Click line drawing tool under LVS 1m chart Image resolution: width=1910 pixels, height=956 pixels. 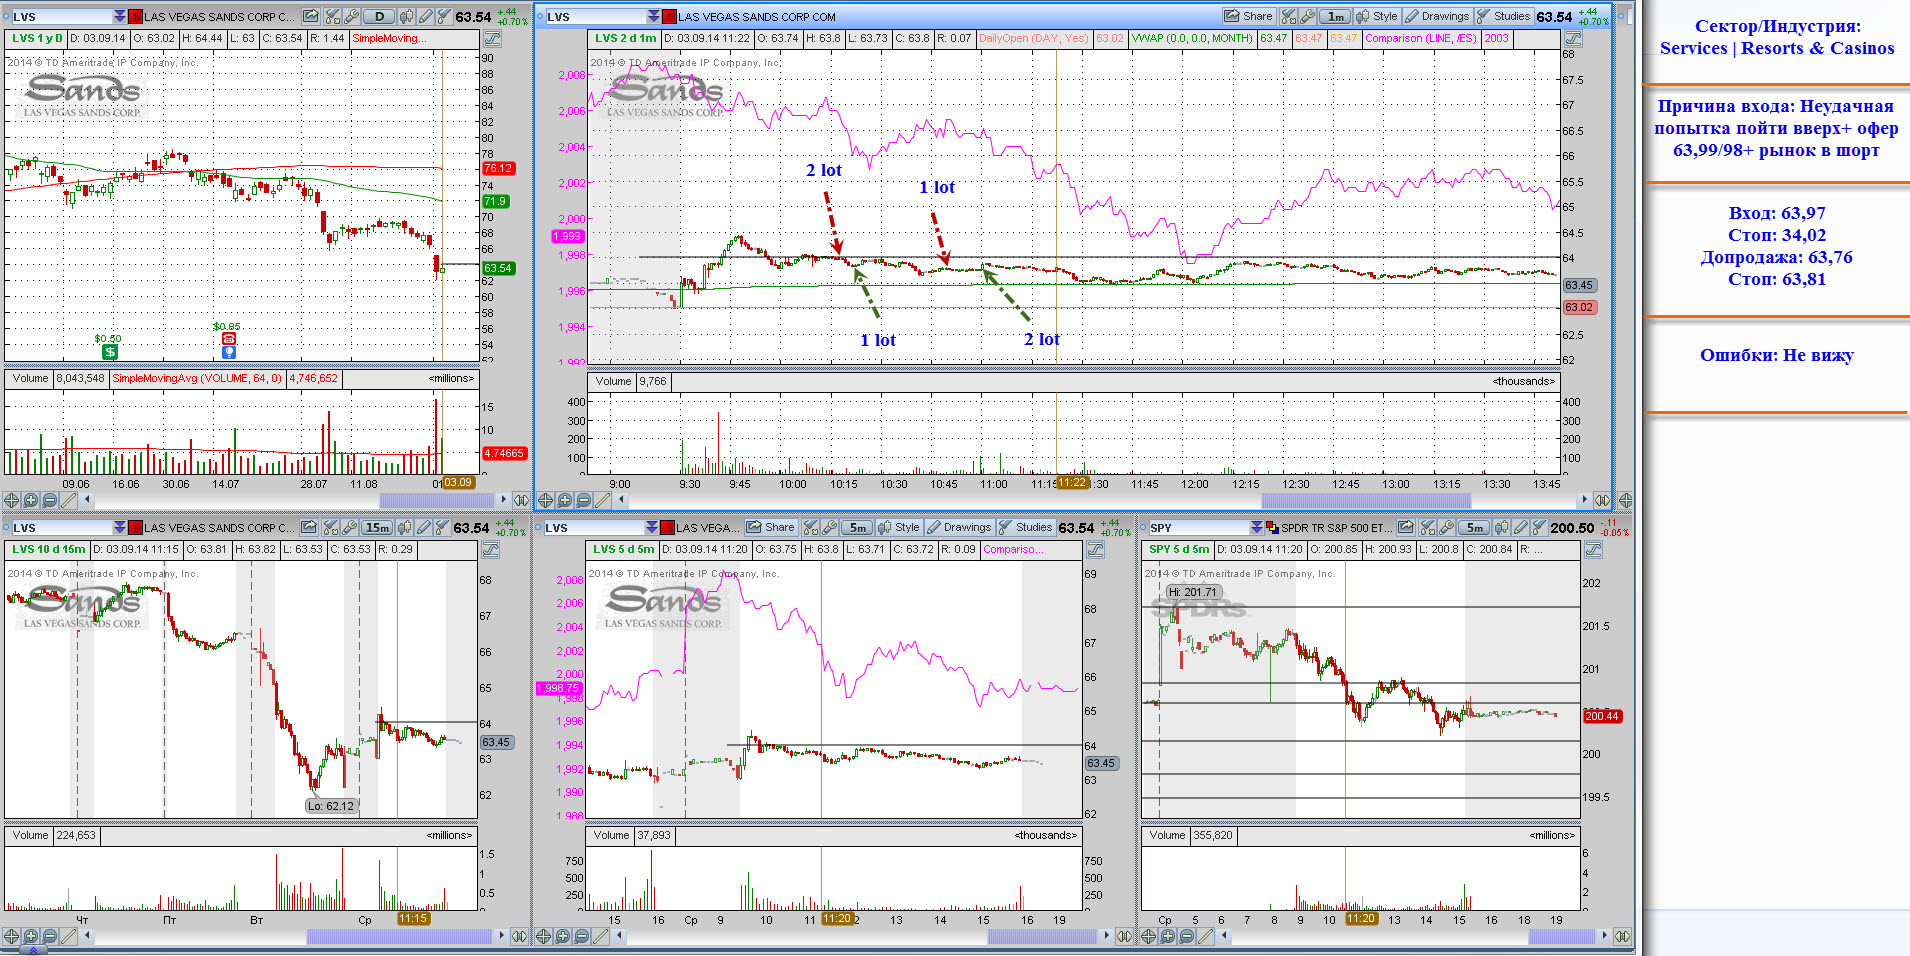point(603,500)
